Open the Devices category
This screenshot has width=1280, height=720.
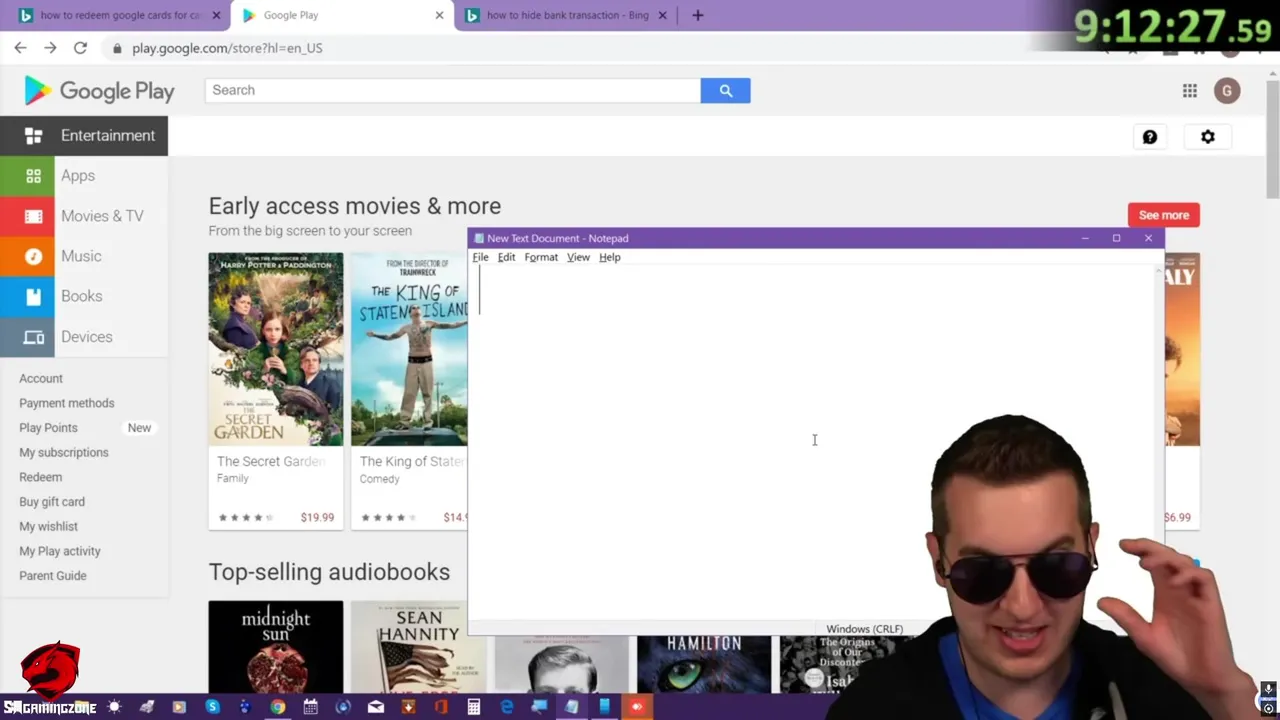click(x=84, y=337)
